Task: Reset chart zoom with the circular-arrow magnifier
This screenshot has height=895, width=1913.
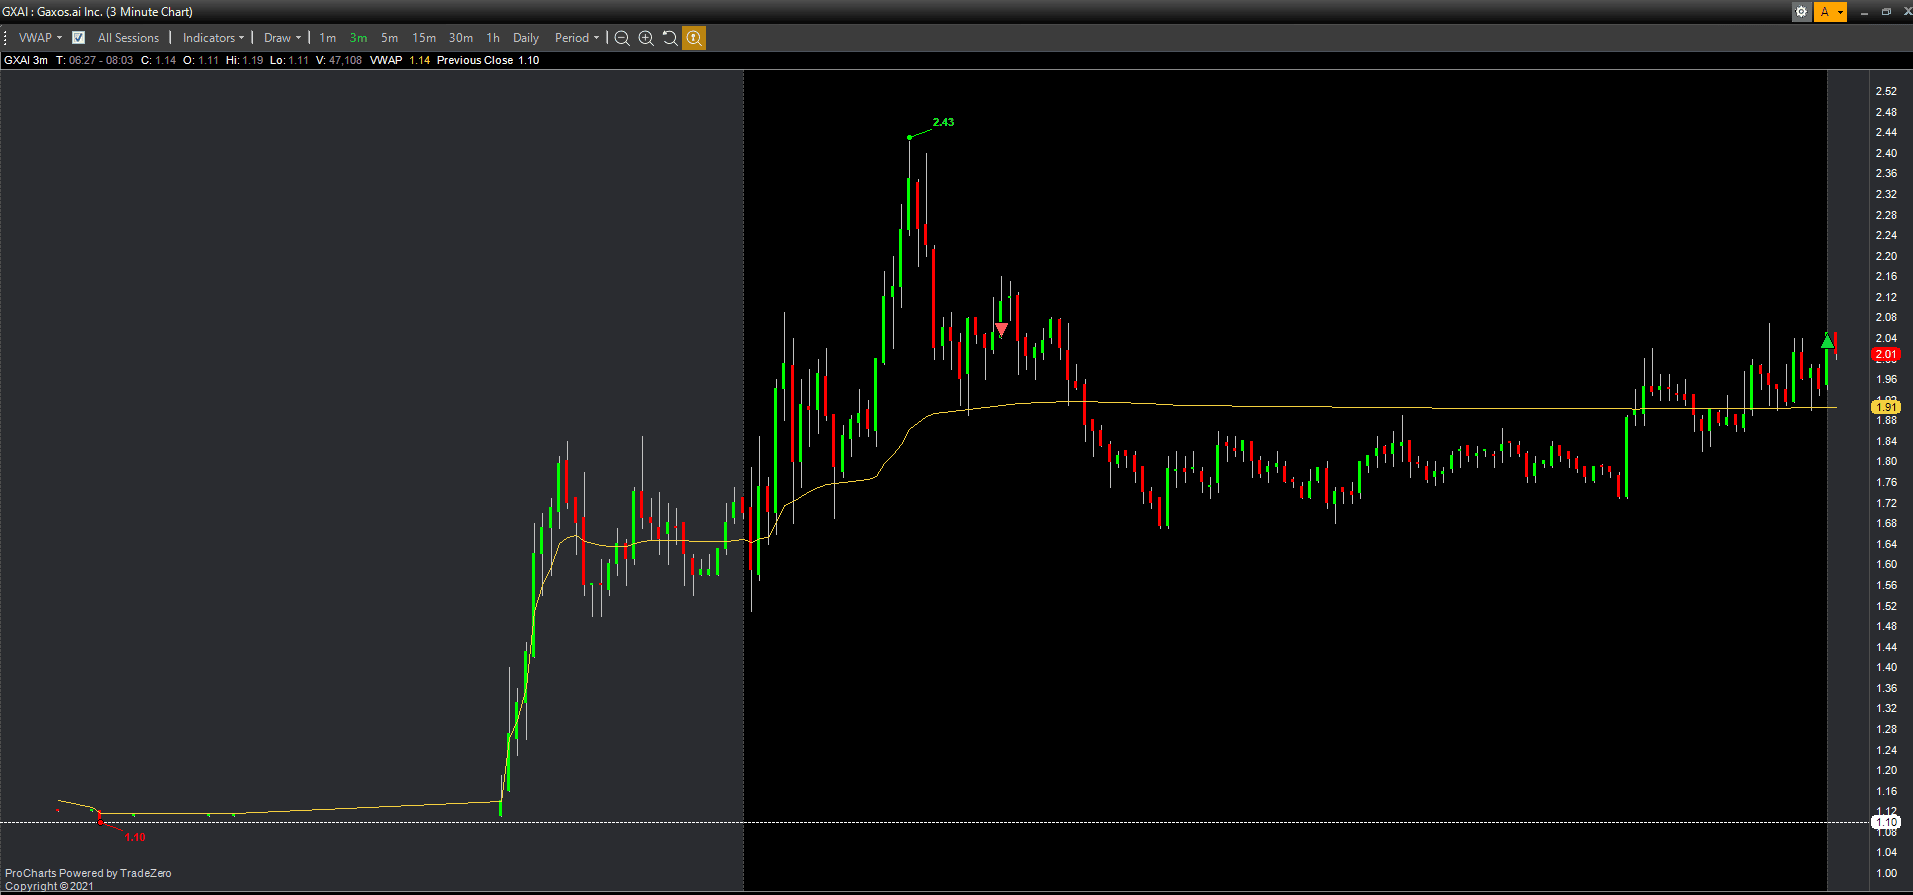Action: 670,38
